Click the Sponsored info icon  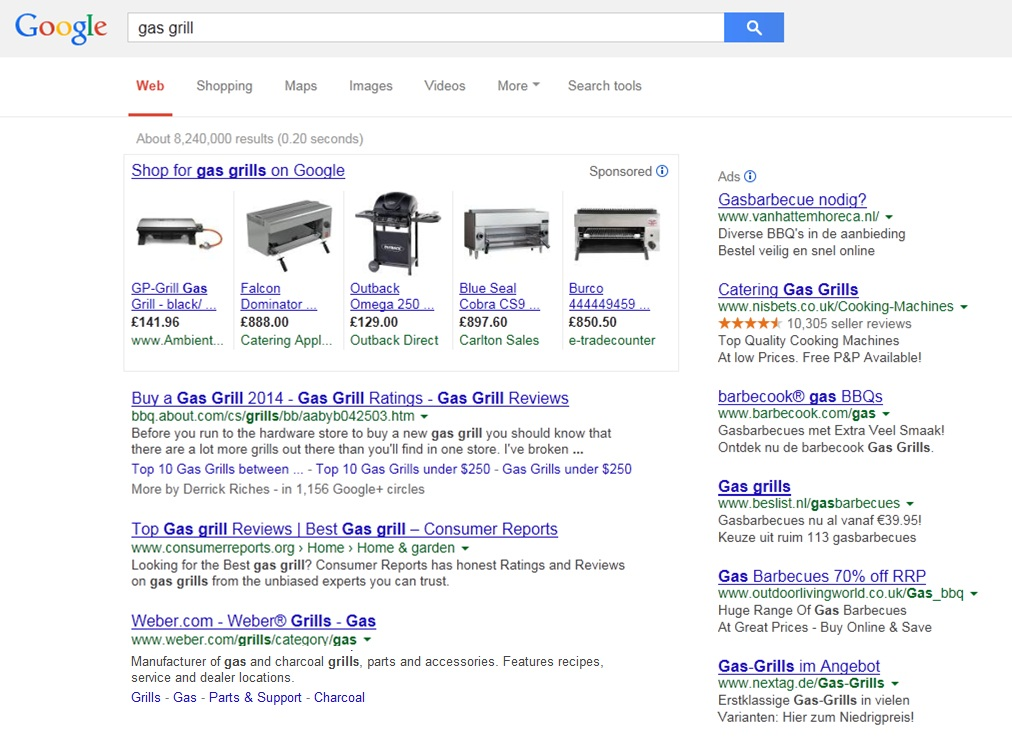pyautogui.click(x=662, y=171)
